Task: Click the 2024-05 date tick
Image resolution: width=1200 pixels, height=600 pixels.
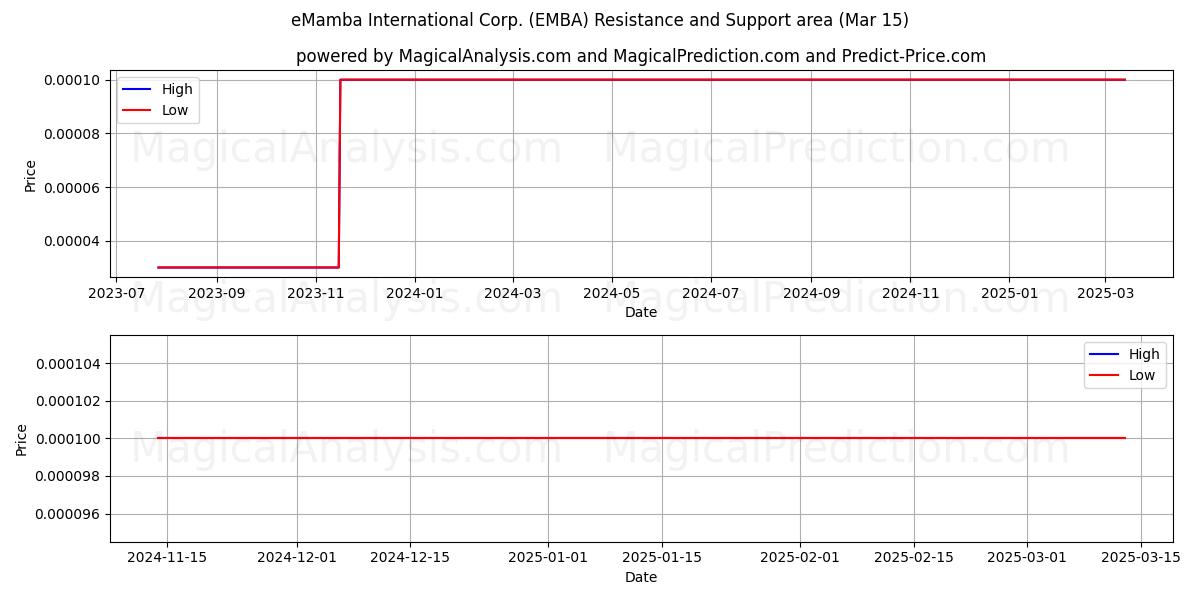Action: point(611,293)
